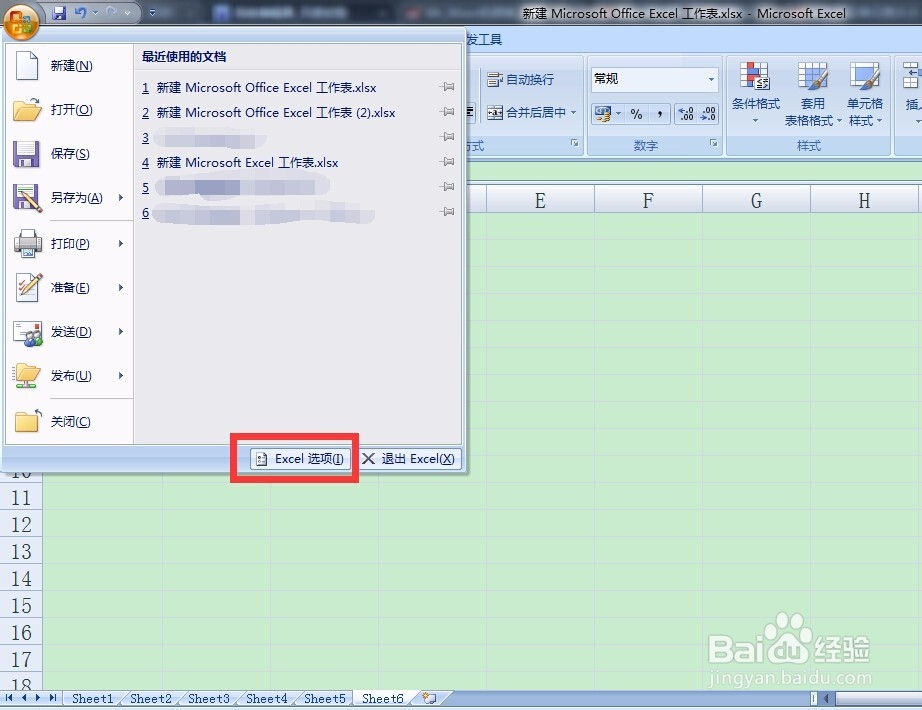Image resolution: width=922 pixels, height=710 pixels.
Task: Choose Save (保存) in Office menu
Action: point(71,154)
